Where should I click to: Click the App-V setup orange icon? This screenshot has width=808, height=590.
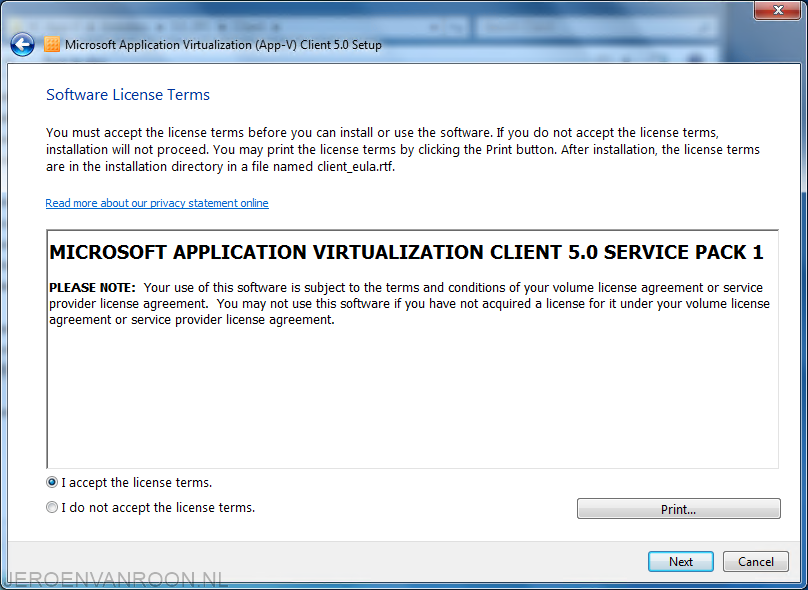(x=52, y=45)
